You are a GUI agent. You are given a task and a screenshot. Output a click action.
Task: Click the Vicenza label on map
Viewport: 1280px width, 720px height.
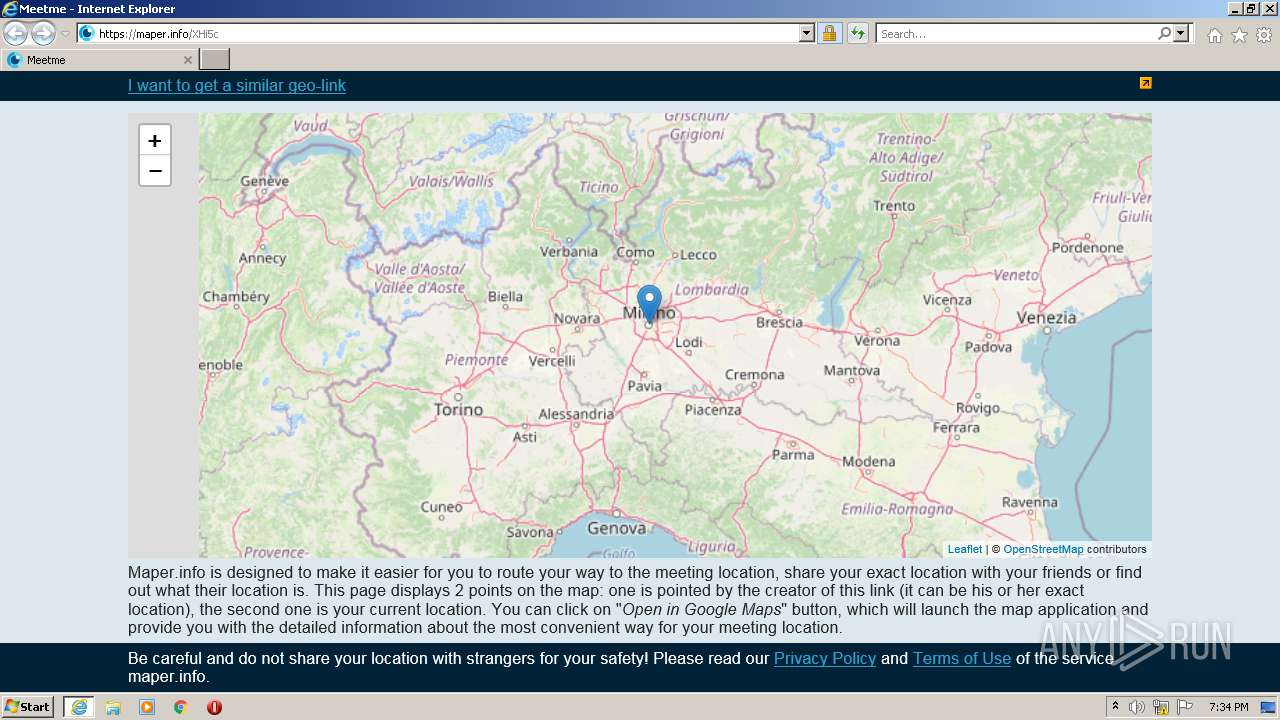tap(947, 299)
